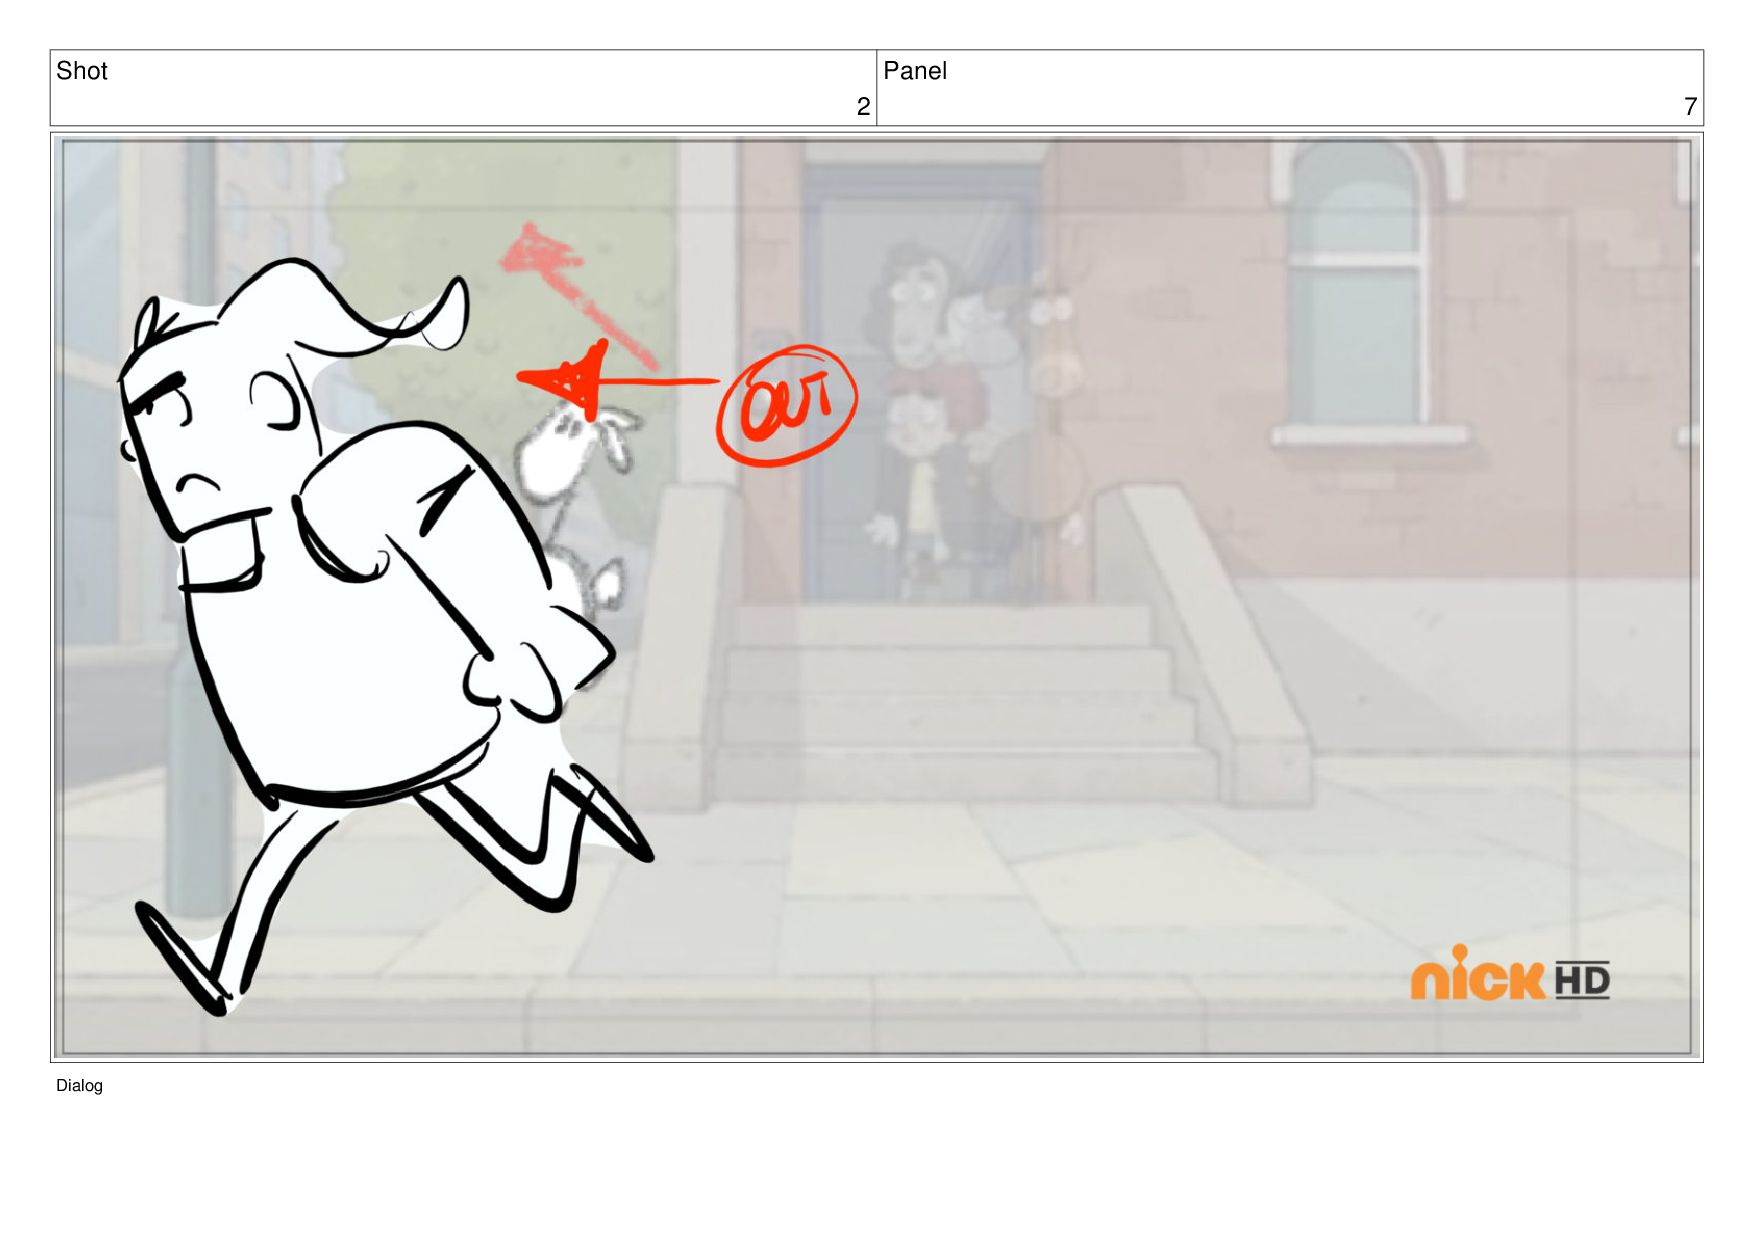1754x1240 pixels.
Task: Click the panel number '7' value
Action: [1690, 106]
